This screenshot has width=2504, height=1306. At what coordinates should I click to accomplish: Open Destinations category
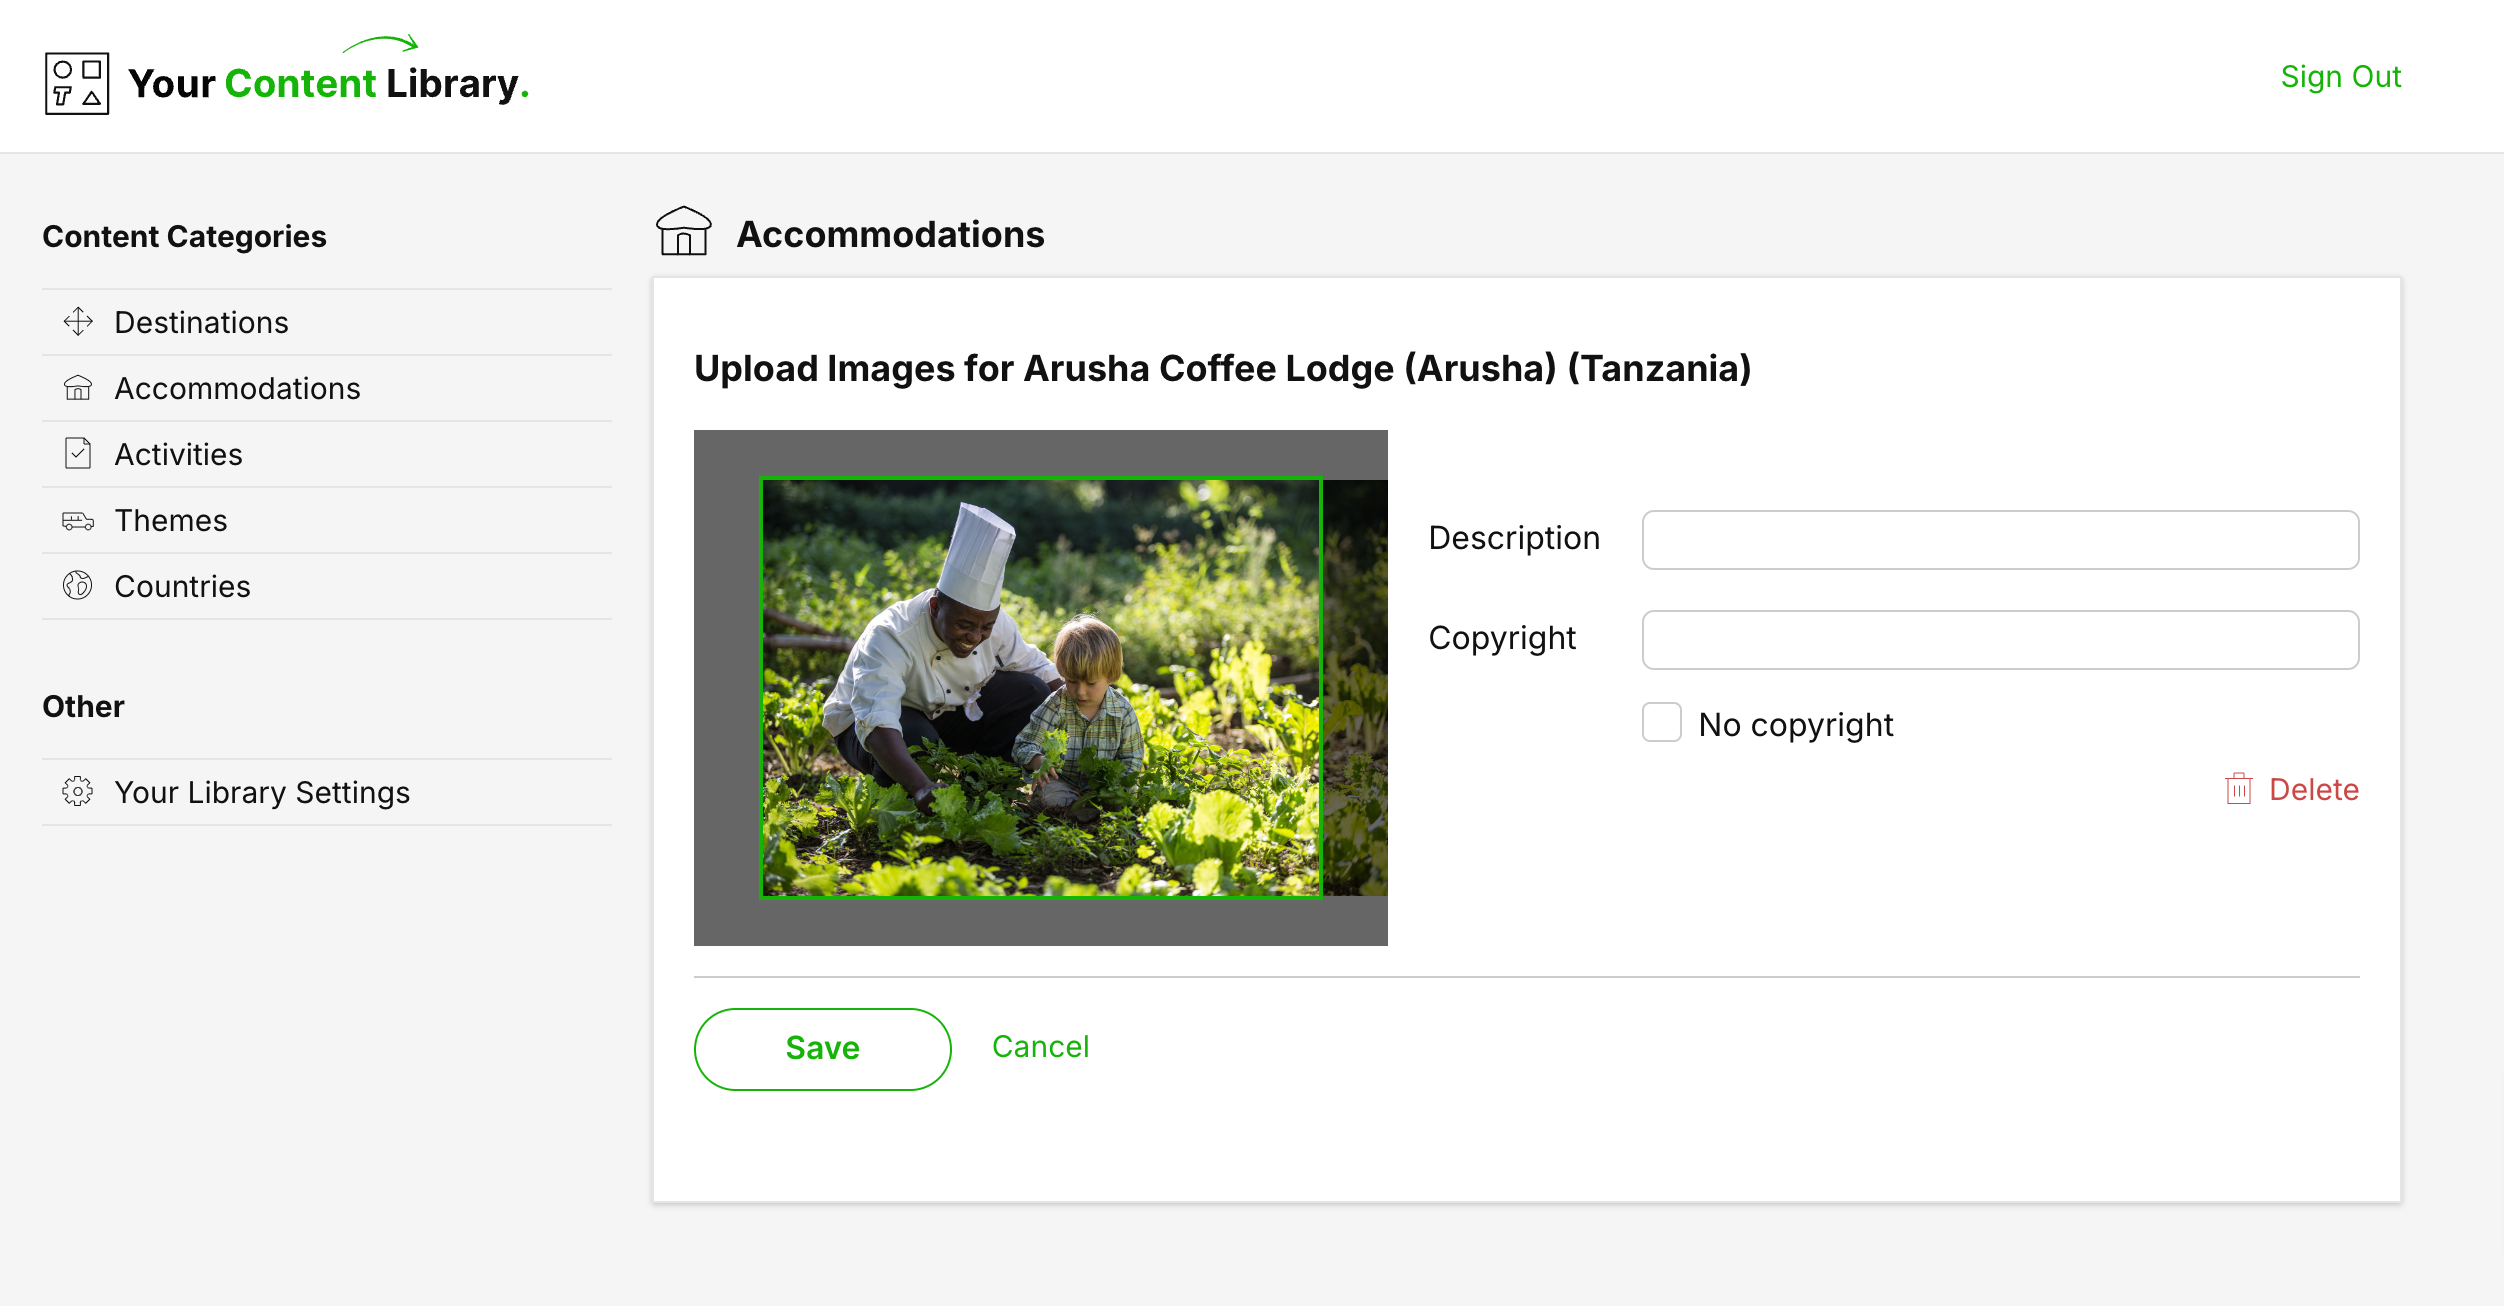202,322
